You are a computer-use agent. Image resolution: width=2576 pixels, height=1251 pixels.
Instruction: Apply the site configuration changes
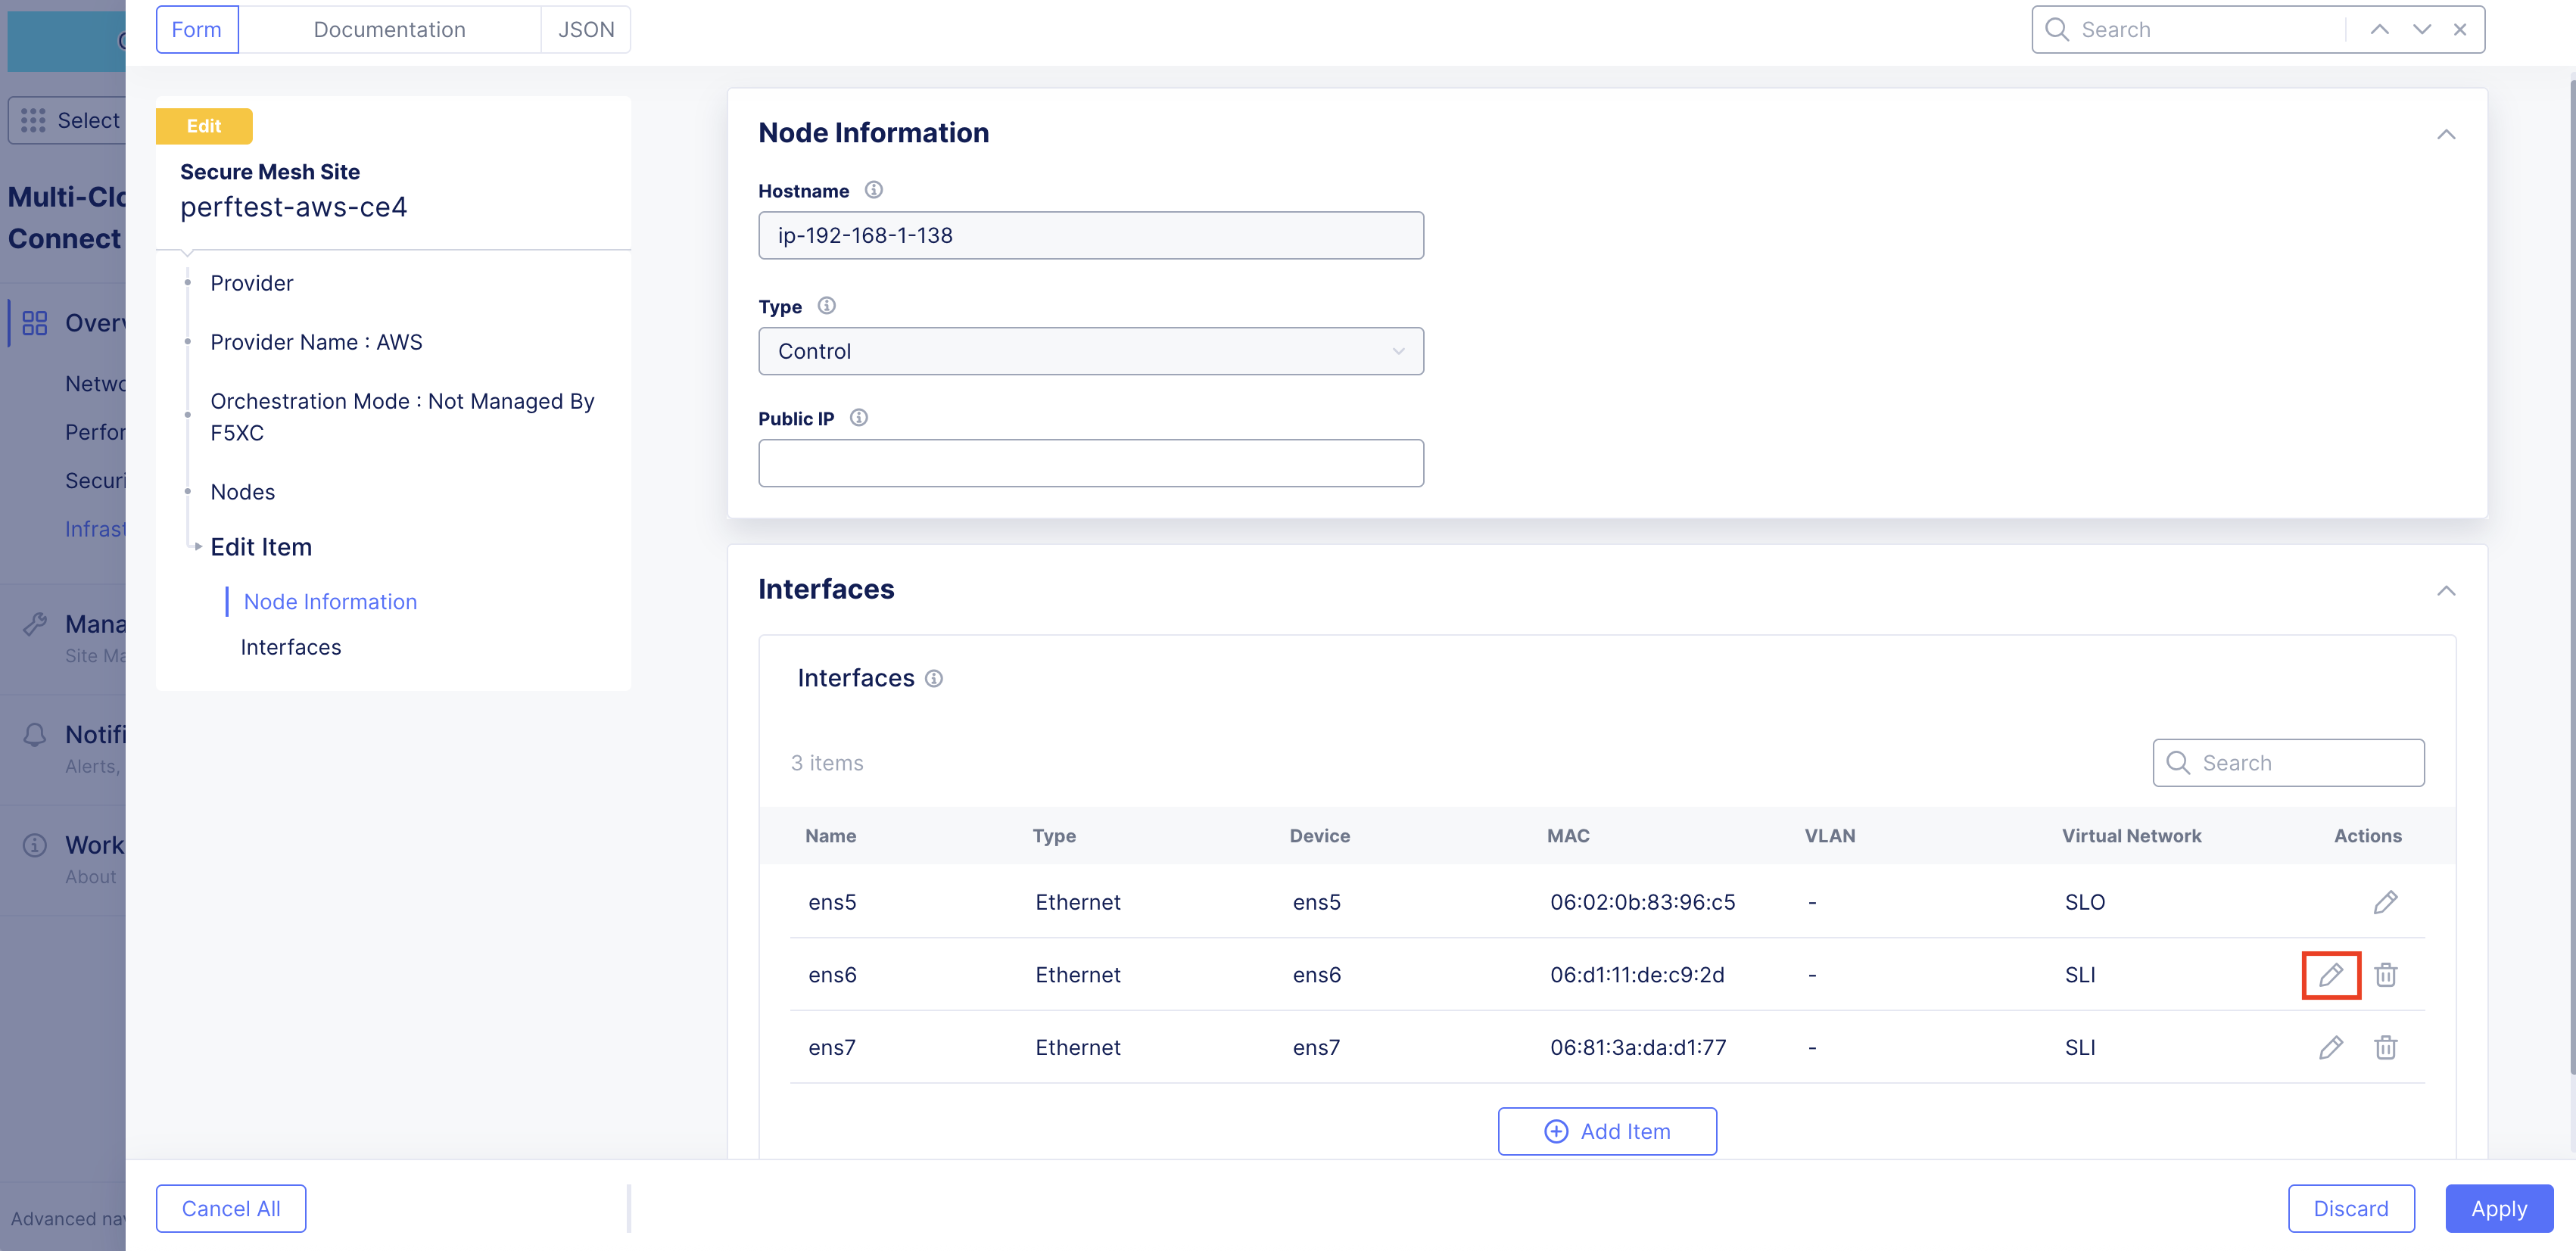[x=2498, y=1208]
